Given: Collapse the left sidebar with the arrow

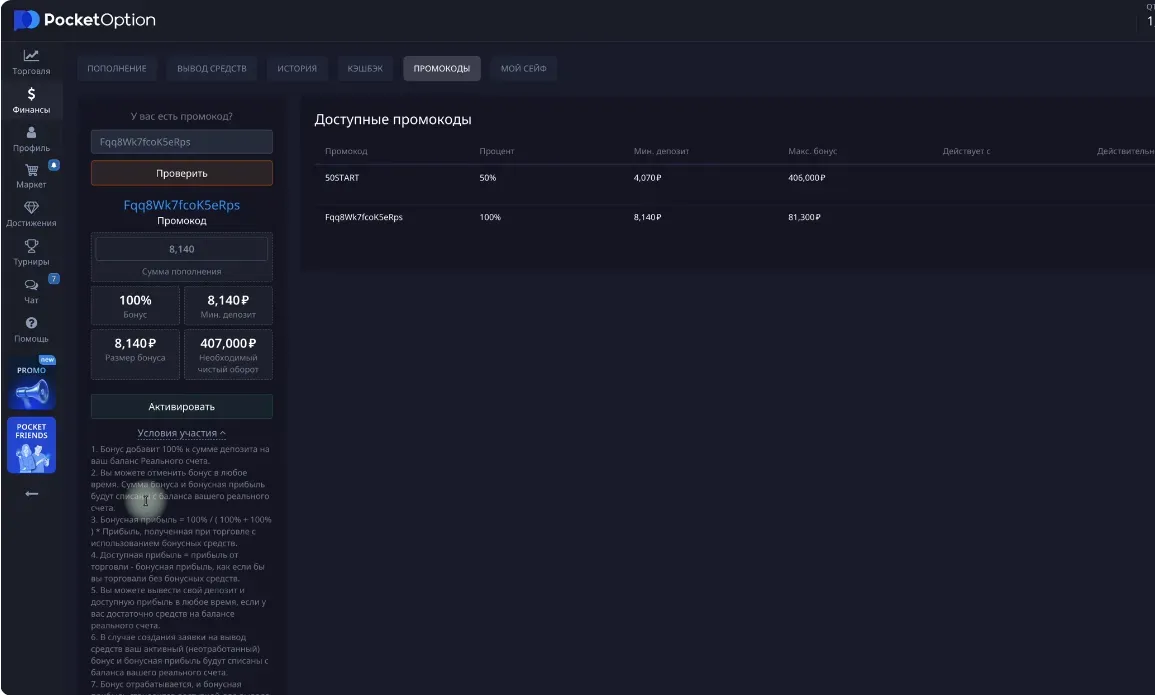Looking at the screenshot, I should pyautogui.click(x=31, y=492).
